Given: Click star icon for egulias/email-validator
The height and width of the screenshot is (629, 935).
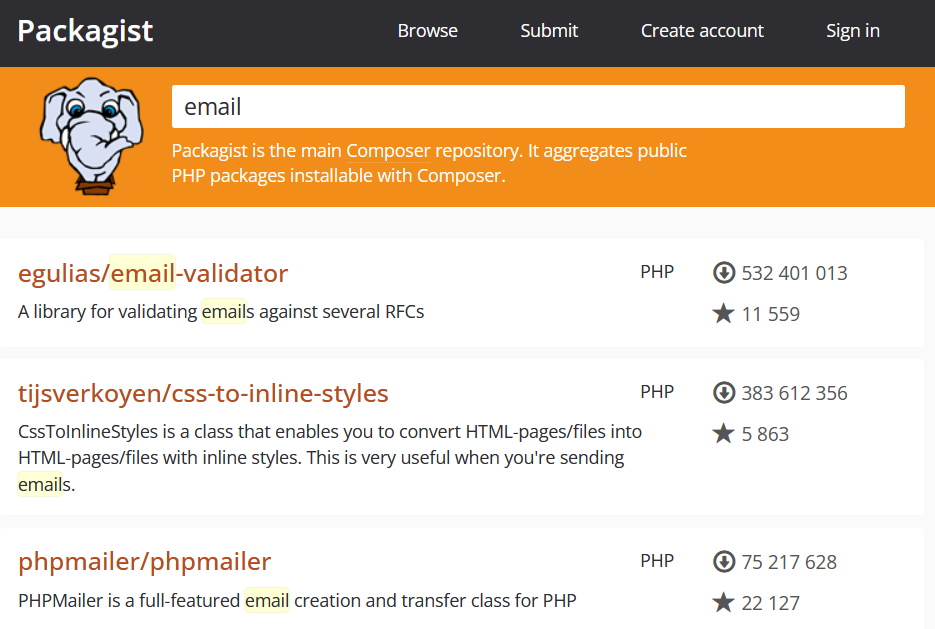Looking at the screenshot, I should pos(724,314).
